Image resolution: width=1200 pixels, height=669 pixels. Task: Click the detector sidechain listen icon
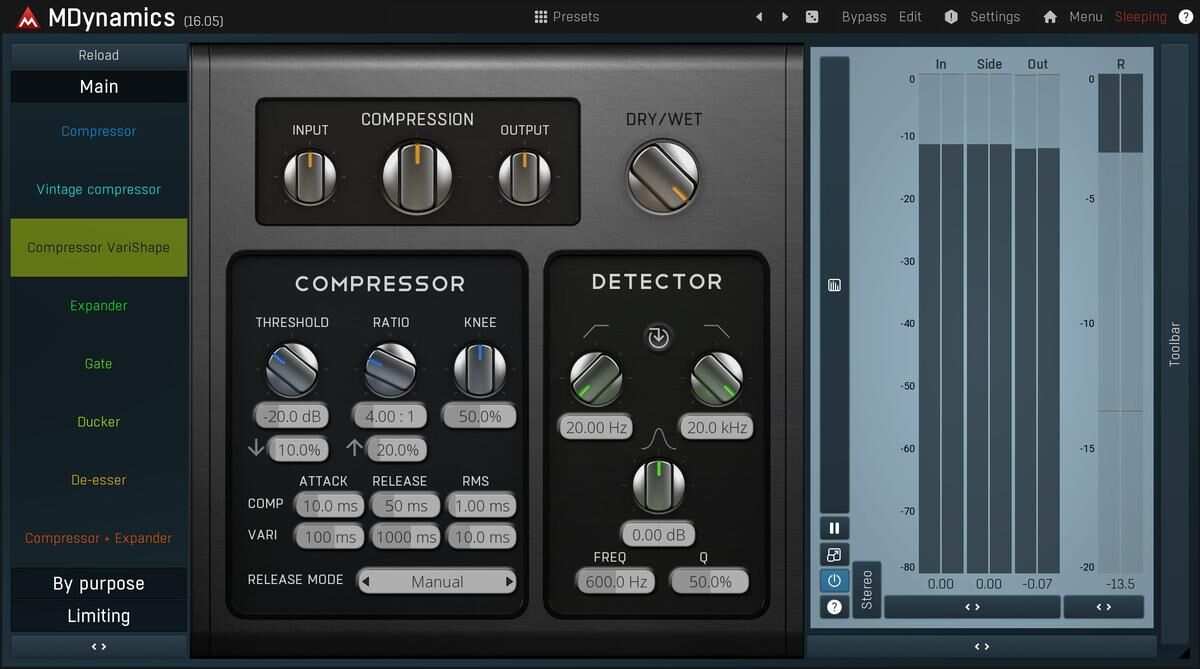657,338
